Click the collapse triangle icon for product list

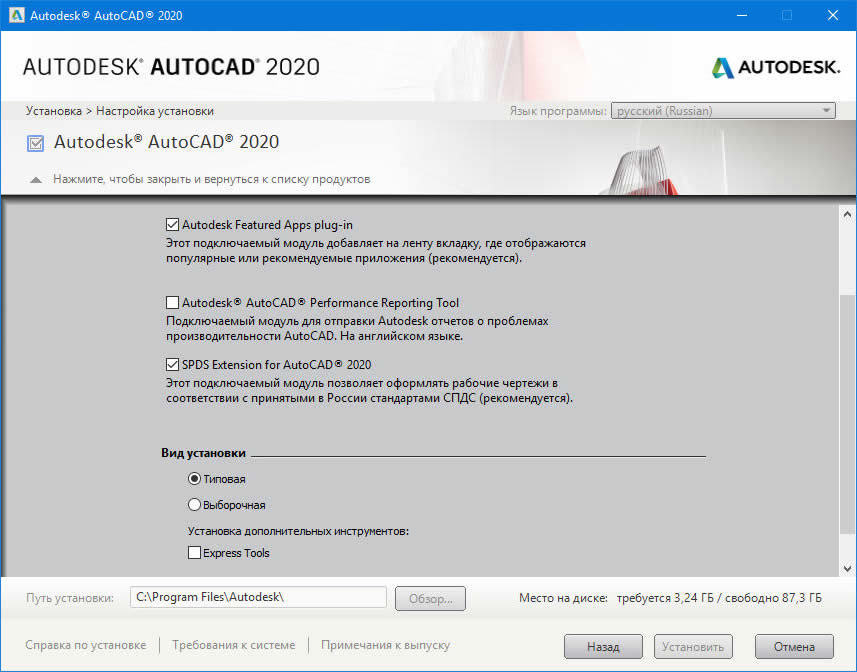coord(36,180)
